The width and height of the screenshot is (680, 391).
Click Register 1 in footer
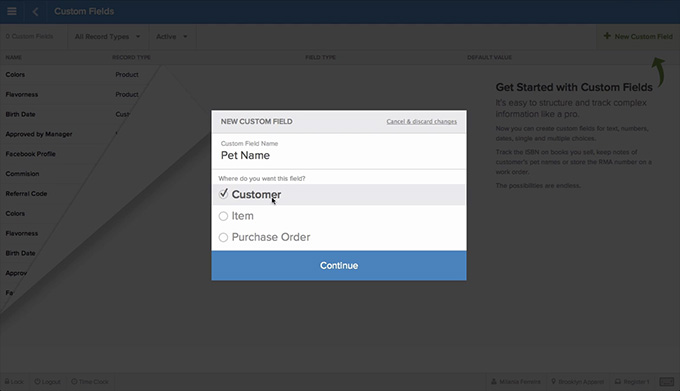[x=632, y=381]
